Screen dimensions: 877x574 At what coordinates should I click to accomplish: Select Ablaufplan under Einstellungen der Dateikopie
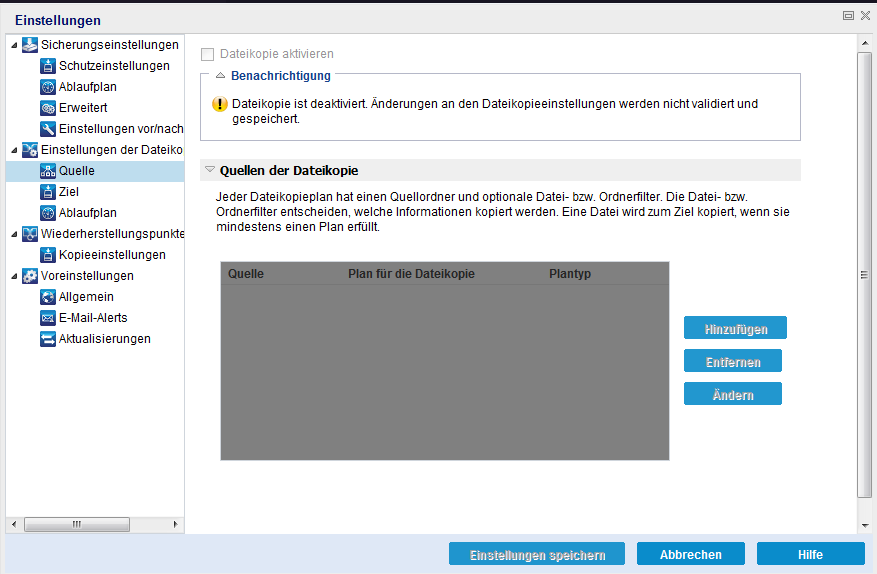pyautogui.click(x=88, y=213)
